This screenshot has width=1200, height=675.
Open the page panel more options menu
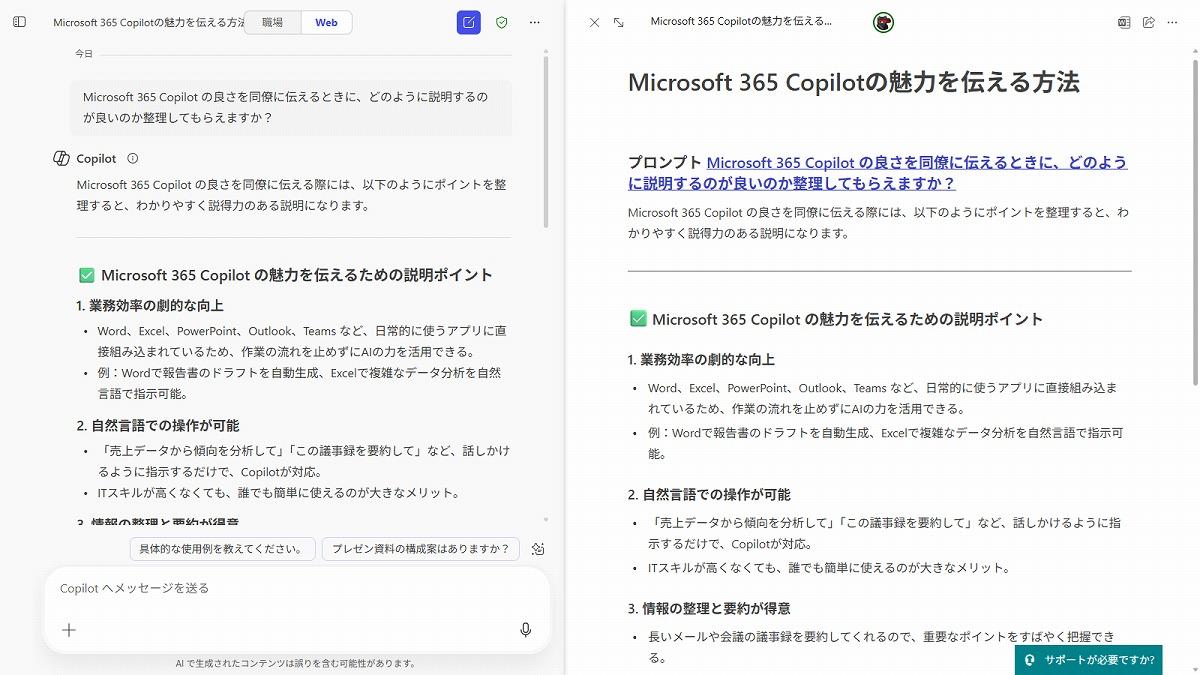click(x=1172, y=22)
